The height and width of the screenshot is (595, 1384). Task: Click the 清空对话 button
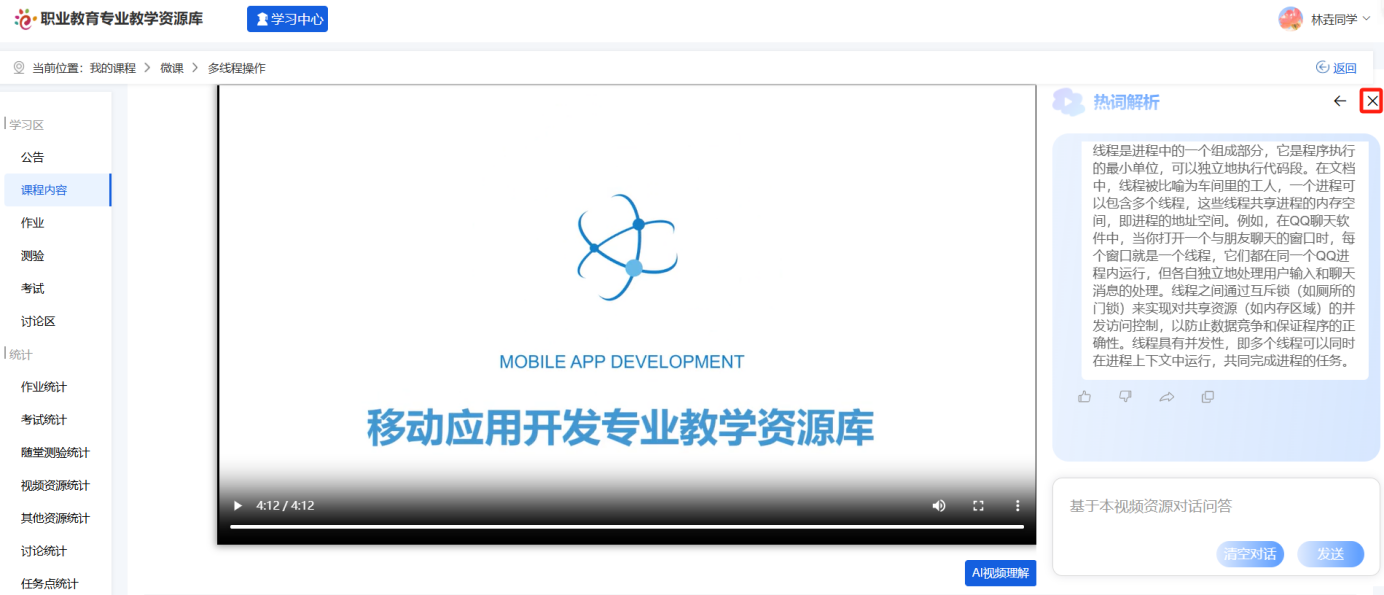(1250, 554)
